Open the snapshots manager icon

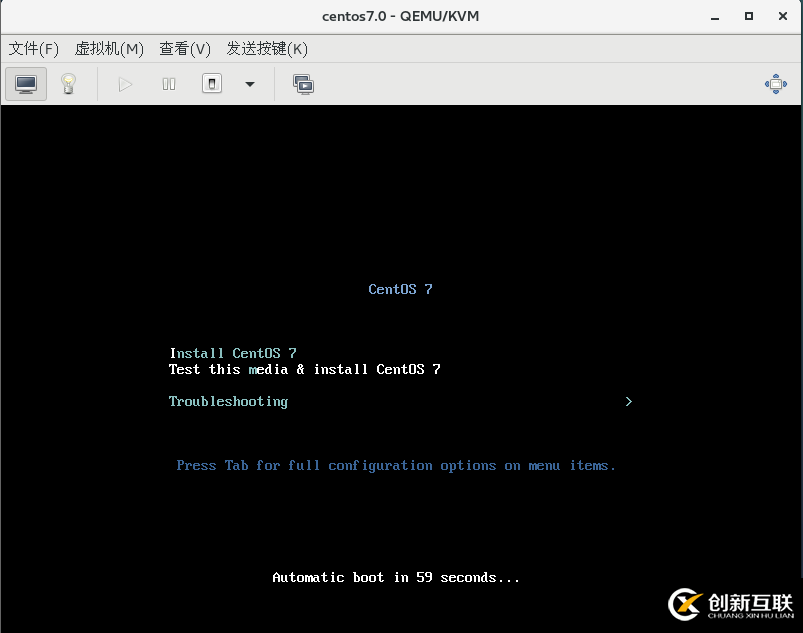303,84
